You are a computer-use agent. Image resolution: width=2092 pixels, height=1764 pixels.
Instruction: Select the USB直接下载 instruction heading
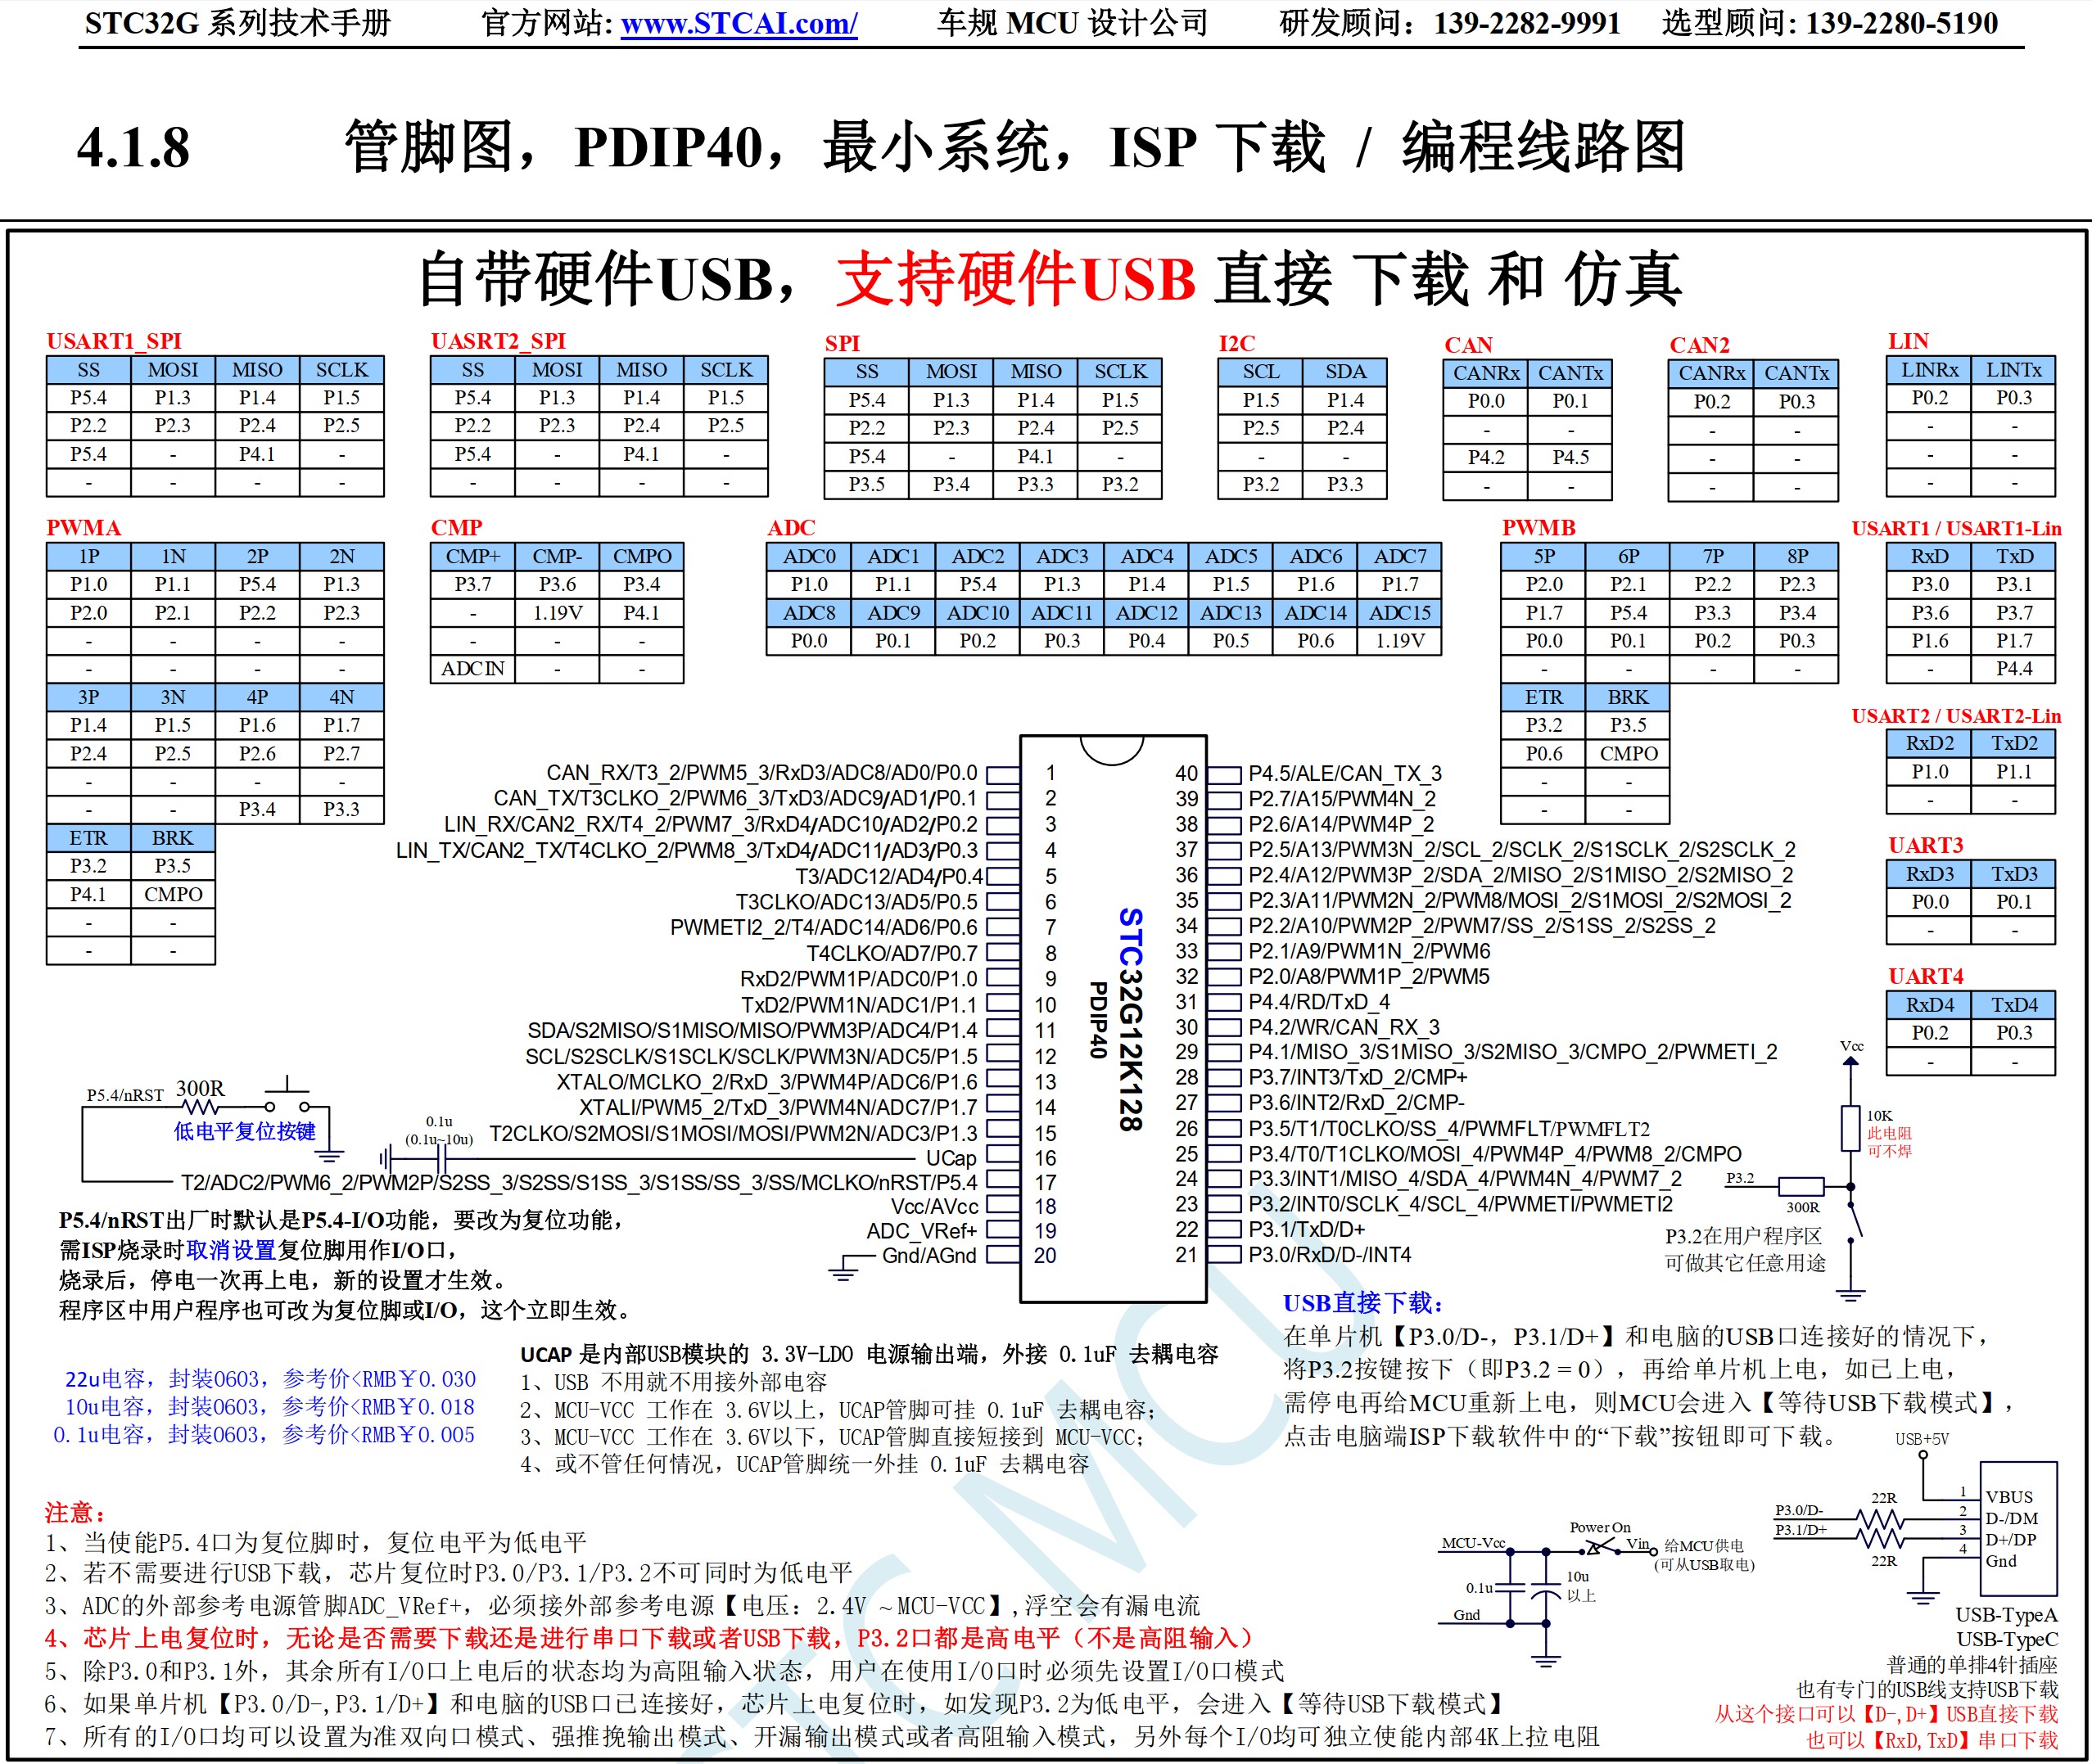coord(1362,1304)
